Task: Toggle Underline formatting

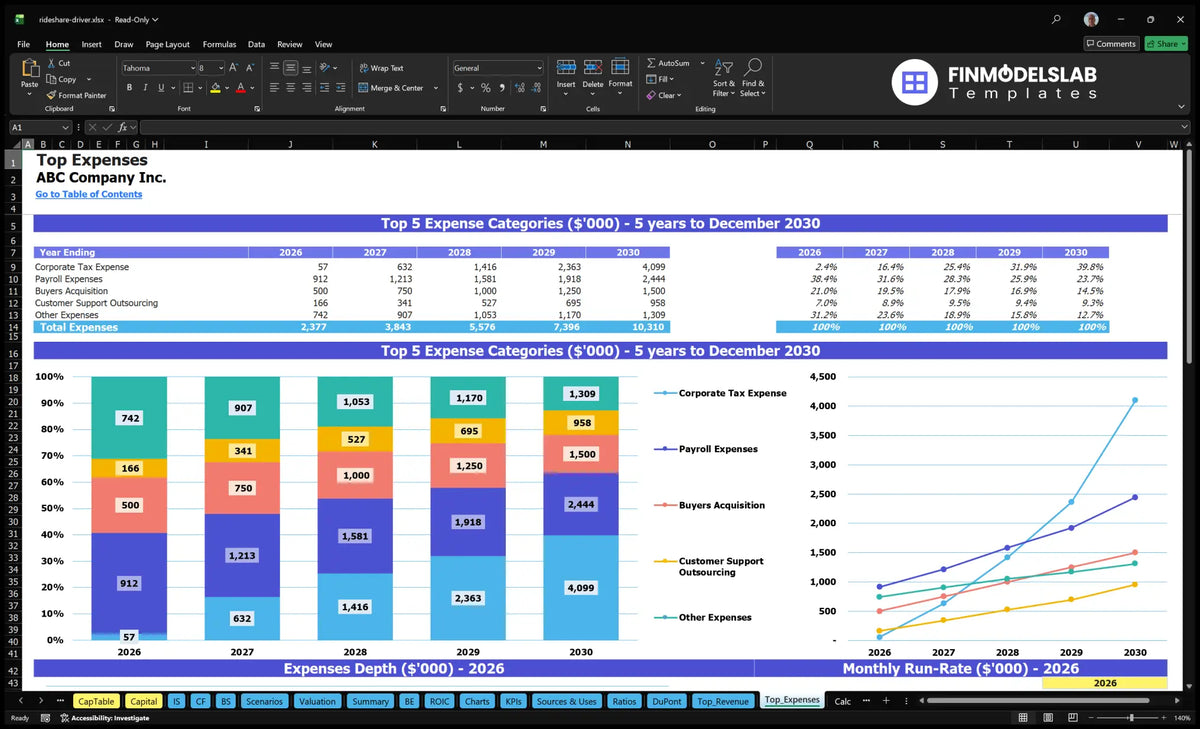Action: 160,88
